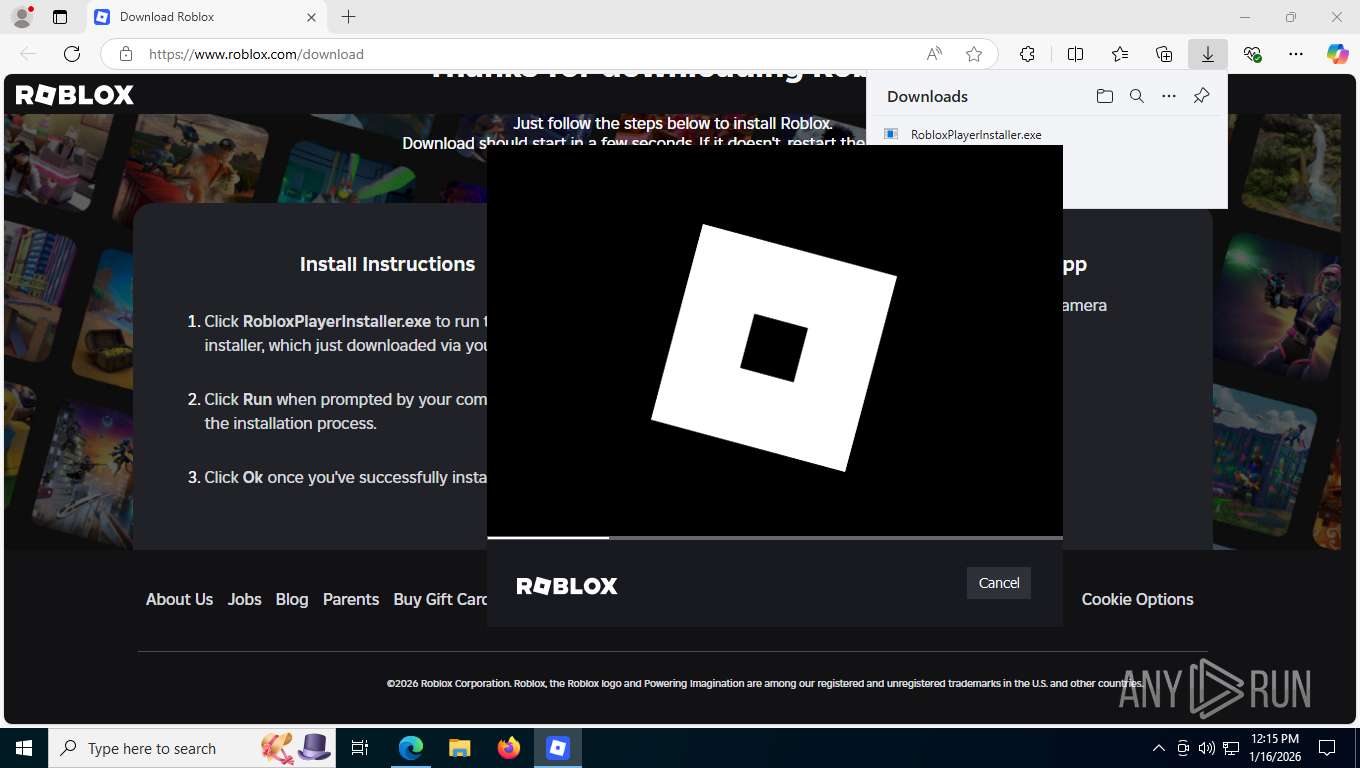Open Browser essentials
The width and height of the screenshot is (1360, 768).
click(x=1252, y=54)
